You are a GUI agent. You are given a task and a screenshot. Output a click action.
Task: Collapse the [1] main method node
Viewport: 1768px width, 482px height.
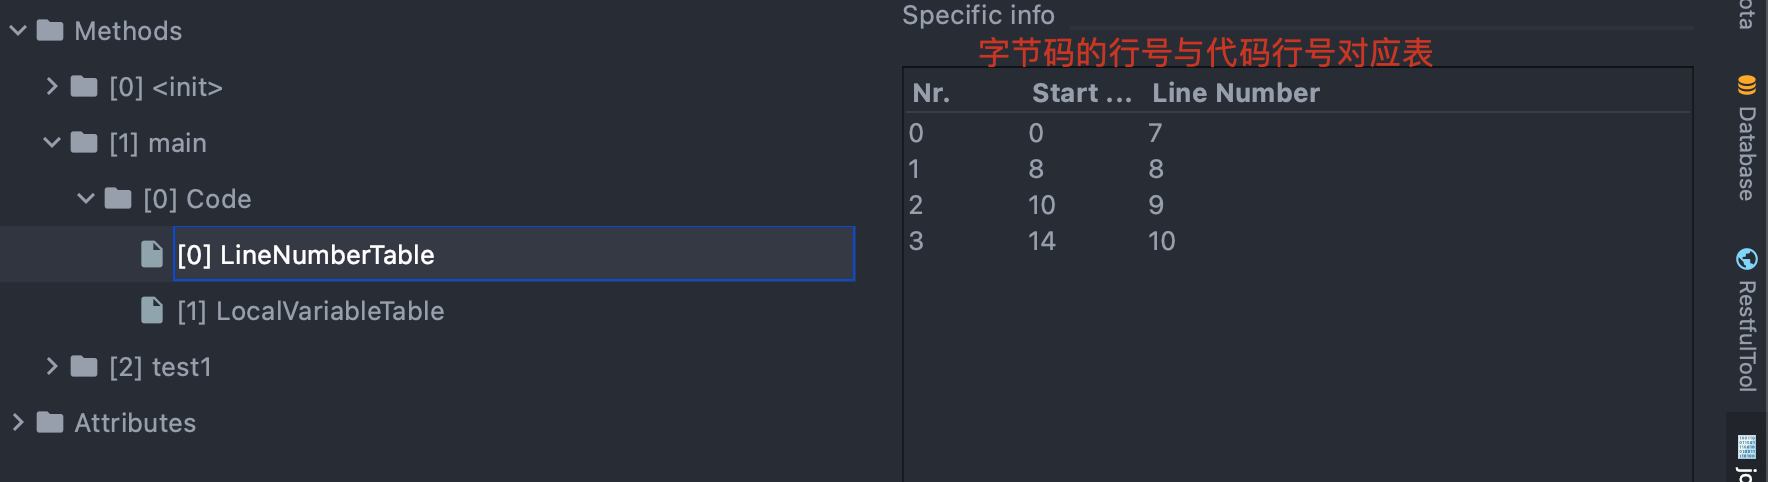pos(52,143)
